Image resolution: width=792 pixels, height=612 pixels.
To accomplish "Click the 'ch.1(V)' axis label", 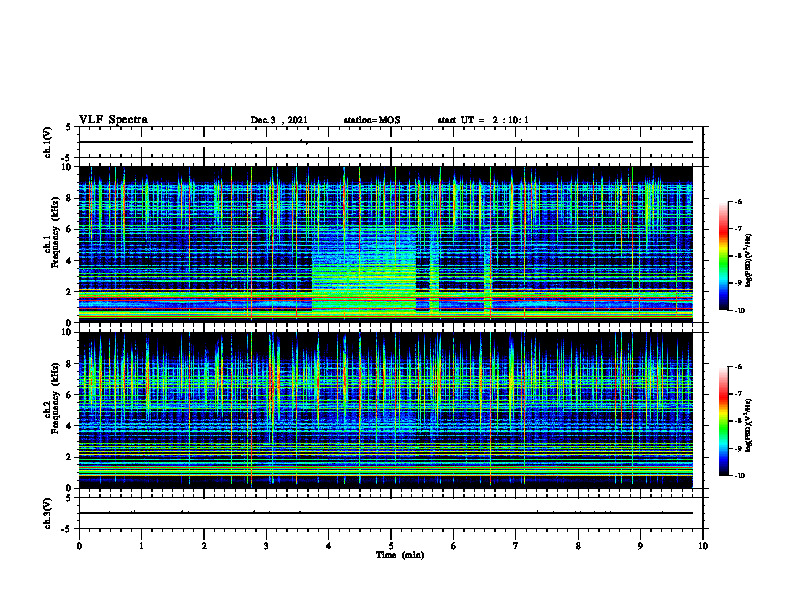I will pyautogui.click(x=48, y=142).
